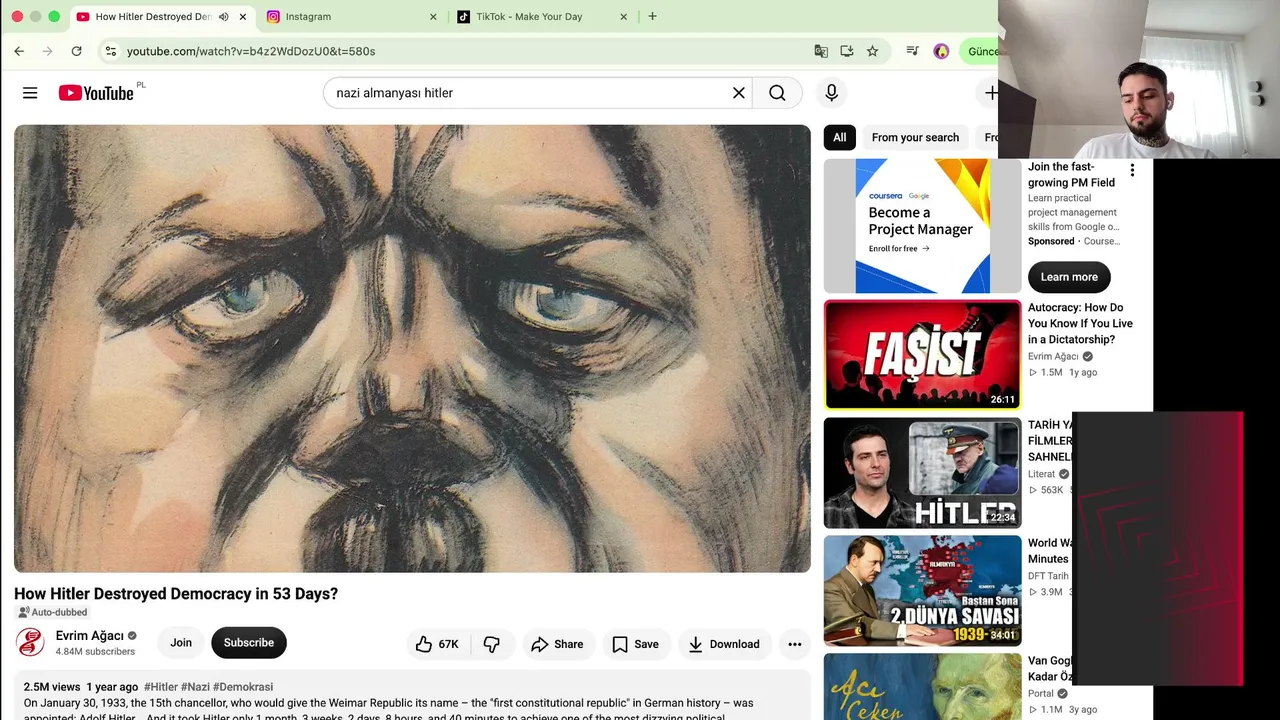Save the video to a playlist
Image resolution: width=1280 pixels, height=720 pixels.
tap(635, 644)
